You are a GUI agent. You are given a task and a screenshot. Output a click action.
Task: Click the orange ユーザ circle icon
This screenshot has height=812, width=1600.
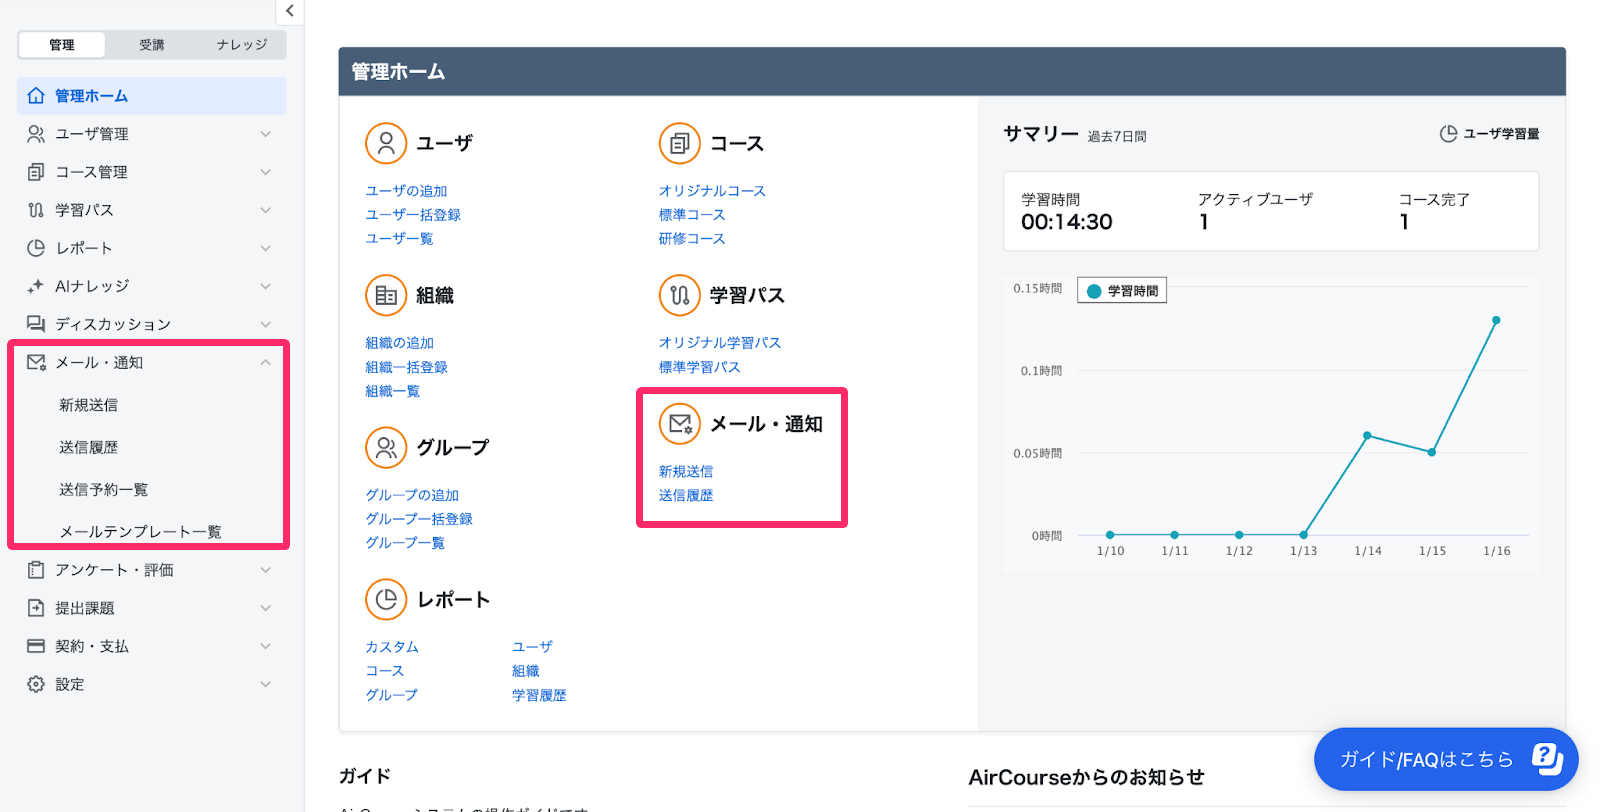[386, 143]
